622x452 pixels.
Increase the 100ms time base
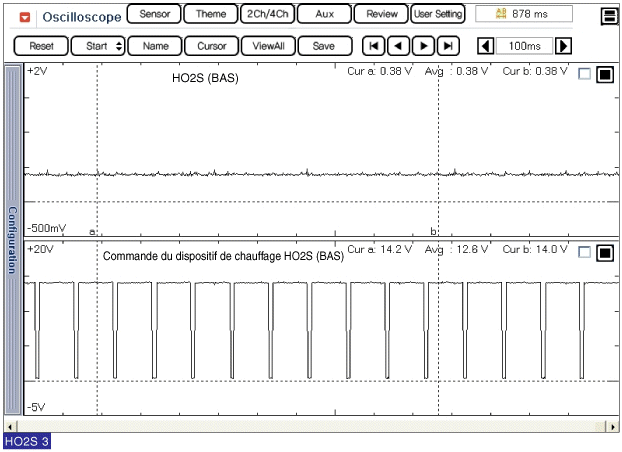pyautogui.click(x=563, y=46)
